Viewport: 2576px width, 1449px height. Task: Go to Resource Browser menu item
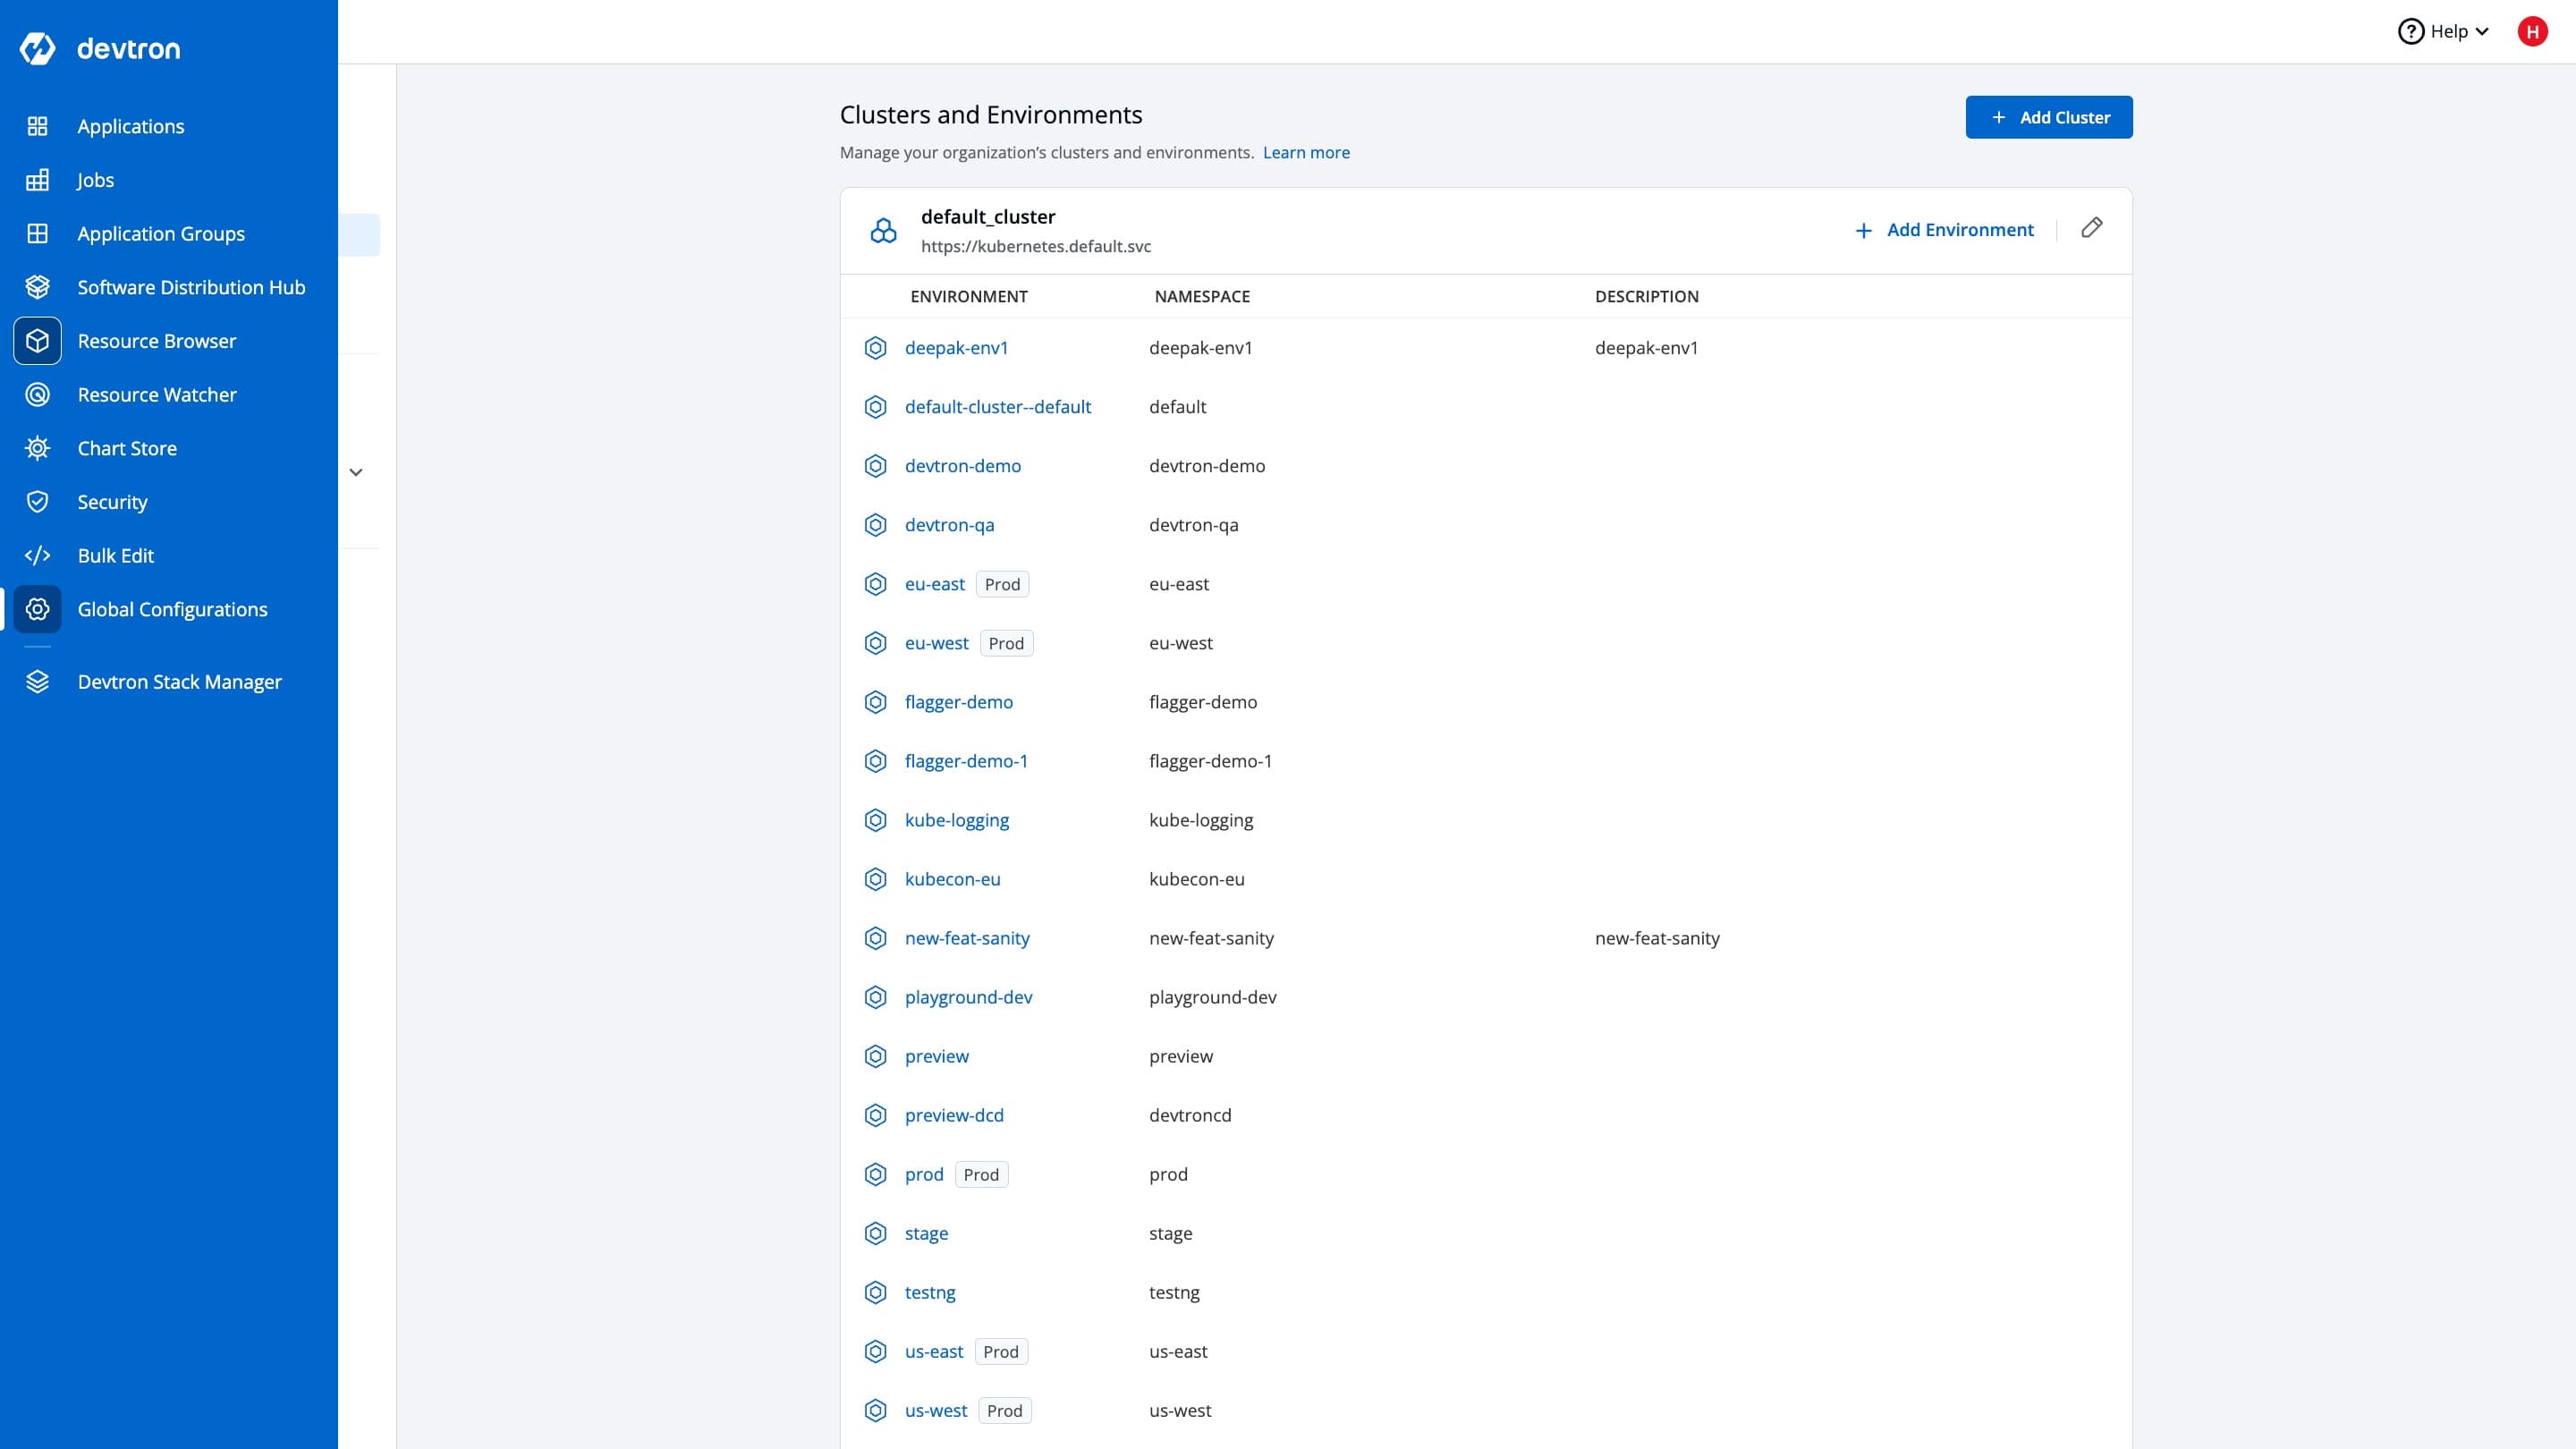pos(157,341)
